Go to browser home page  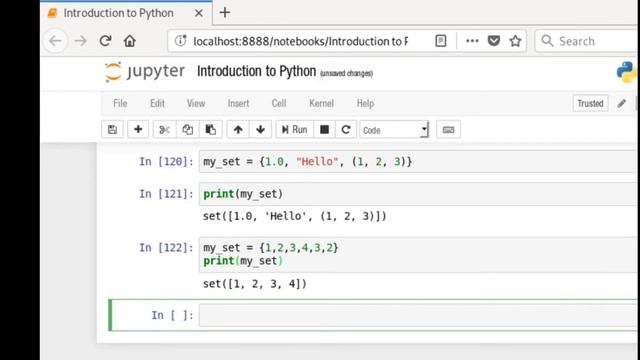pos(130,41)
